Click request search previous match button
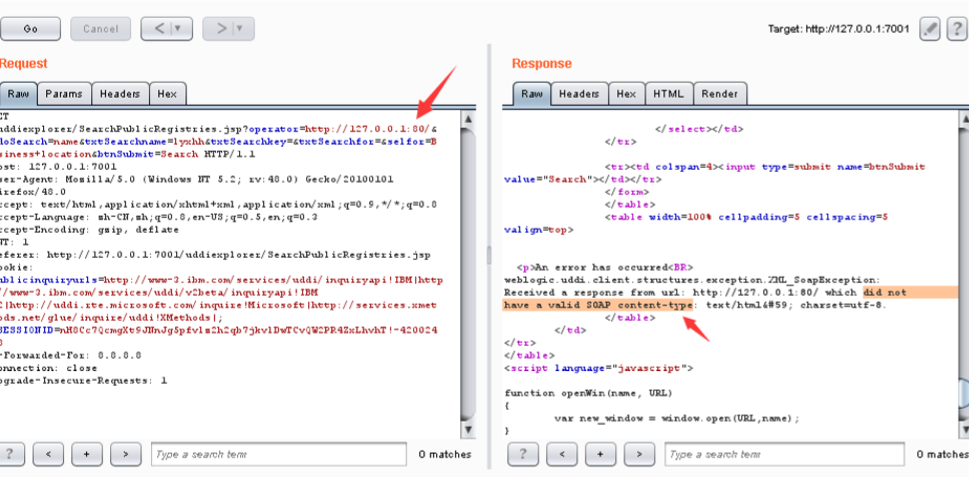Viewport: 969px width, 477px height. 48,454
